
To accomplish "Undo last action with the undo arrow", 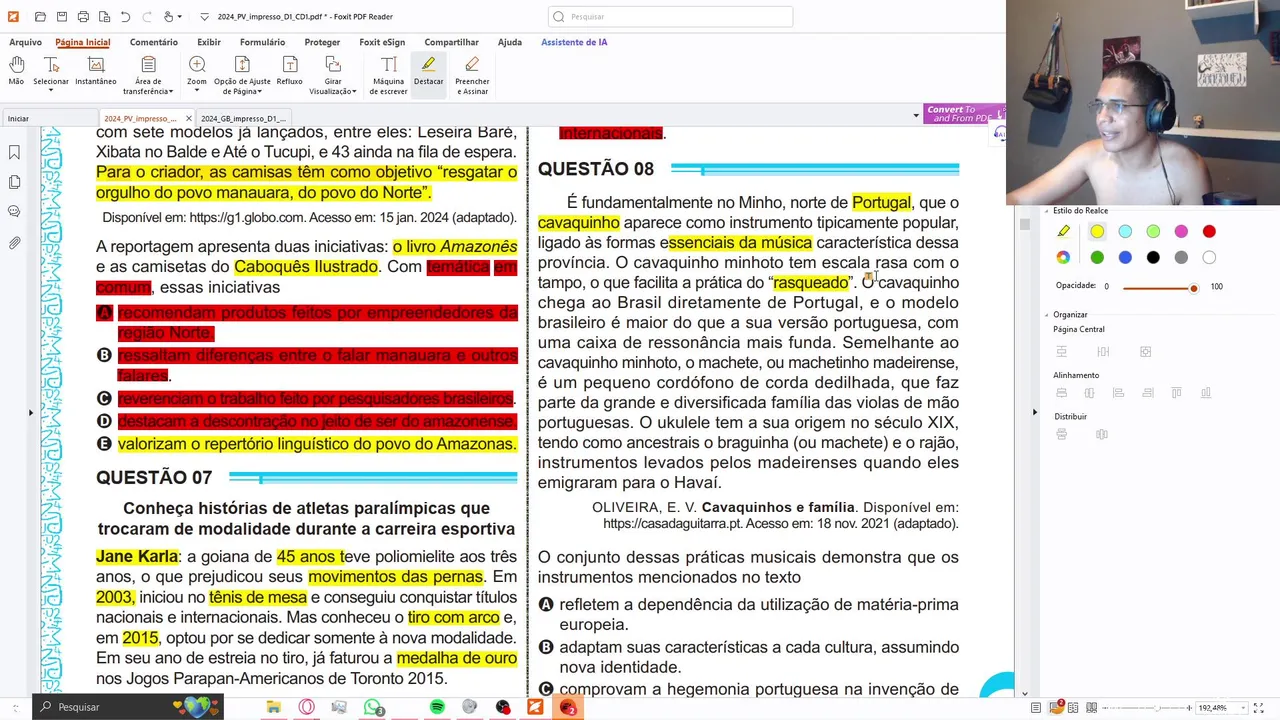I will coord(125,17).
